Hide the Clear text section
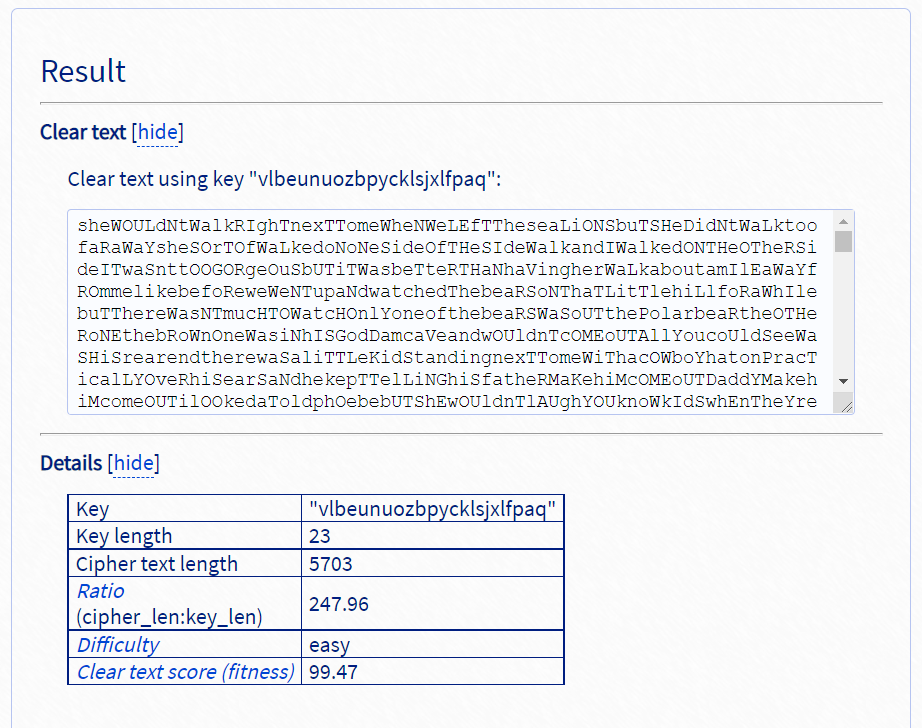Viewport: 922px width, 728px height. pyautogui.click(x=158, y=132)
